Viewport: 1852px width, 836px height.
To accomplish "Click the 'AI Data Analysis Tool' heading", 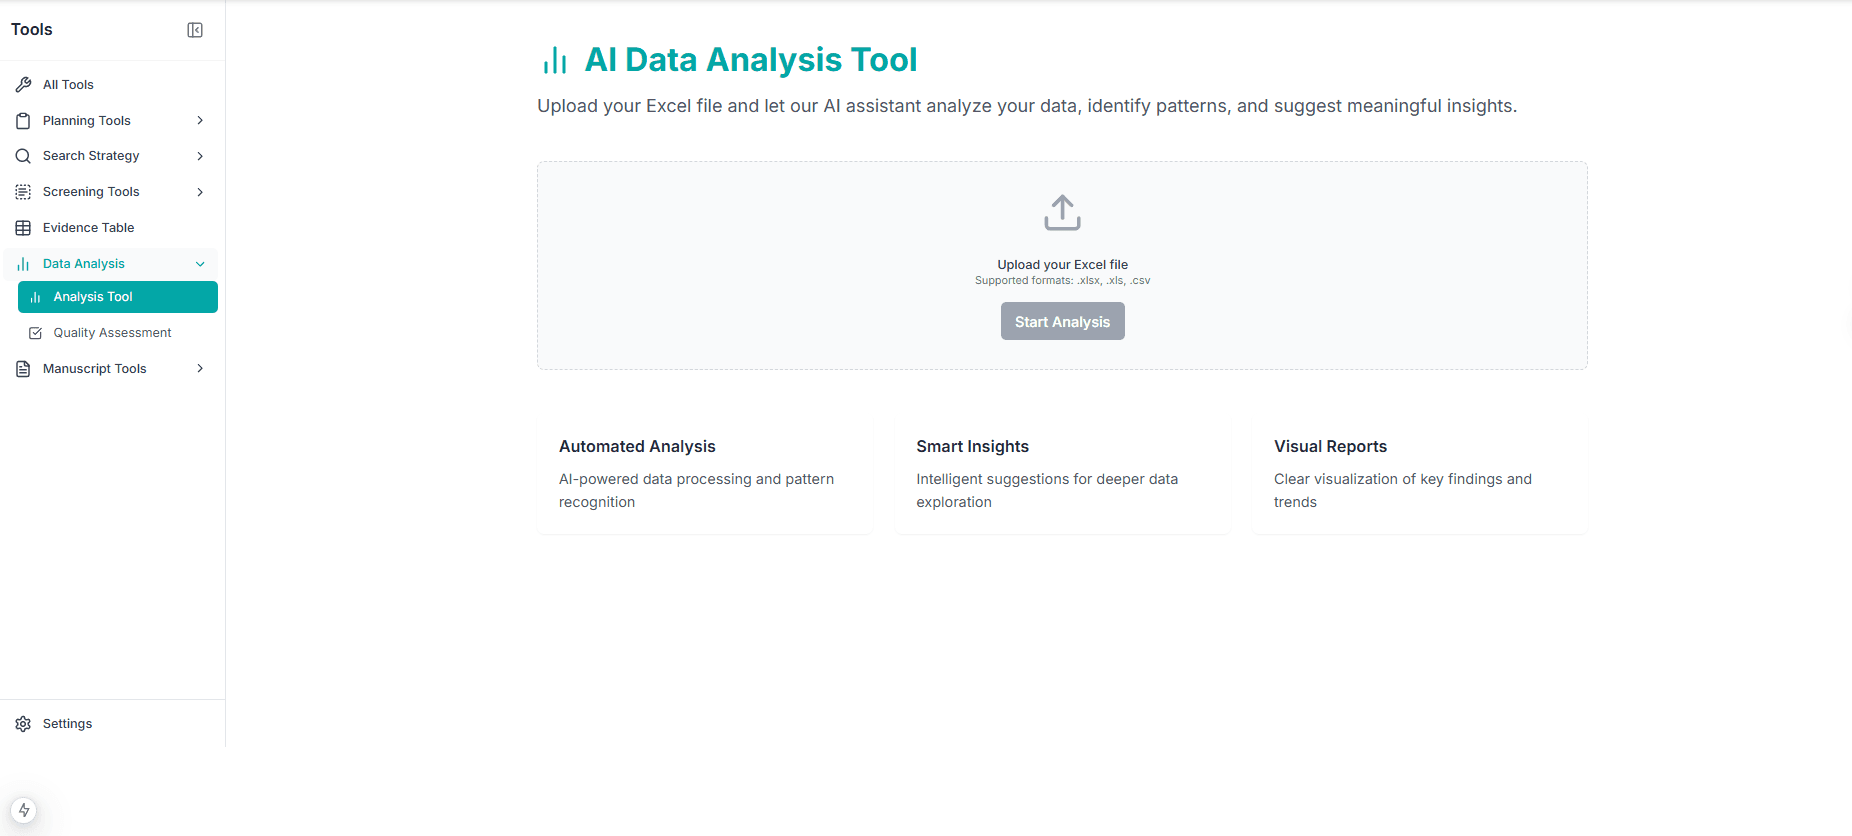I will (751, 60).
